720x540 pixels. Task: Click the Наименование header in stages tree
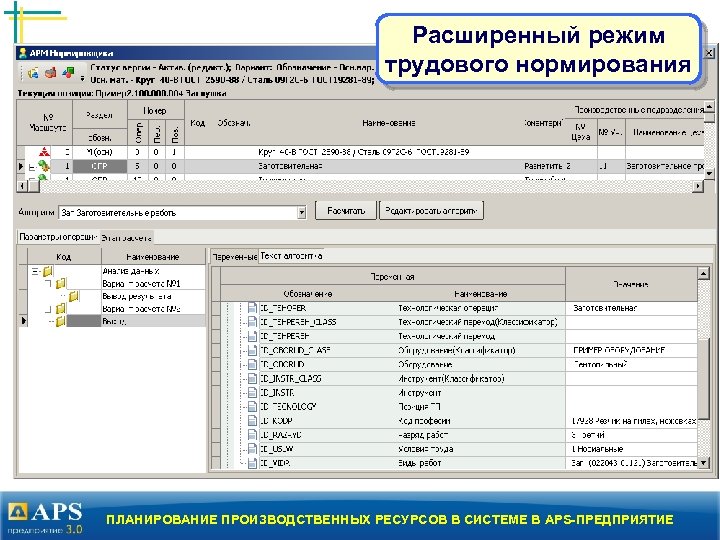click(x=153, y=257)
